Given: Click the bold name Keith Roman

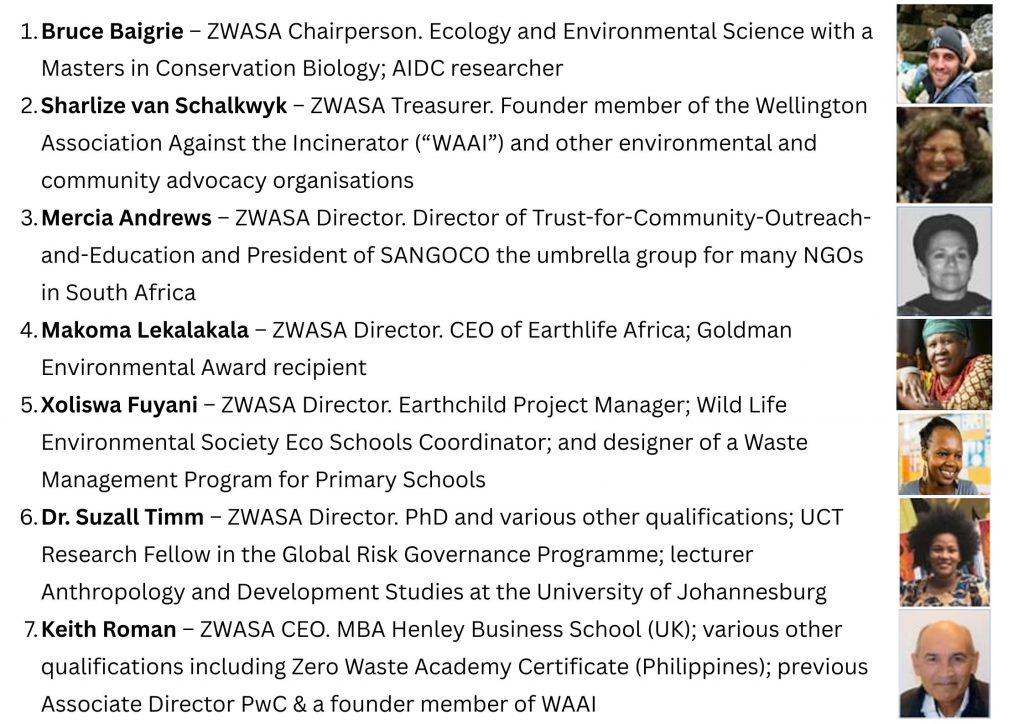Looking at the screenshot, I should (109, 630).
